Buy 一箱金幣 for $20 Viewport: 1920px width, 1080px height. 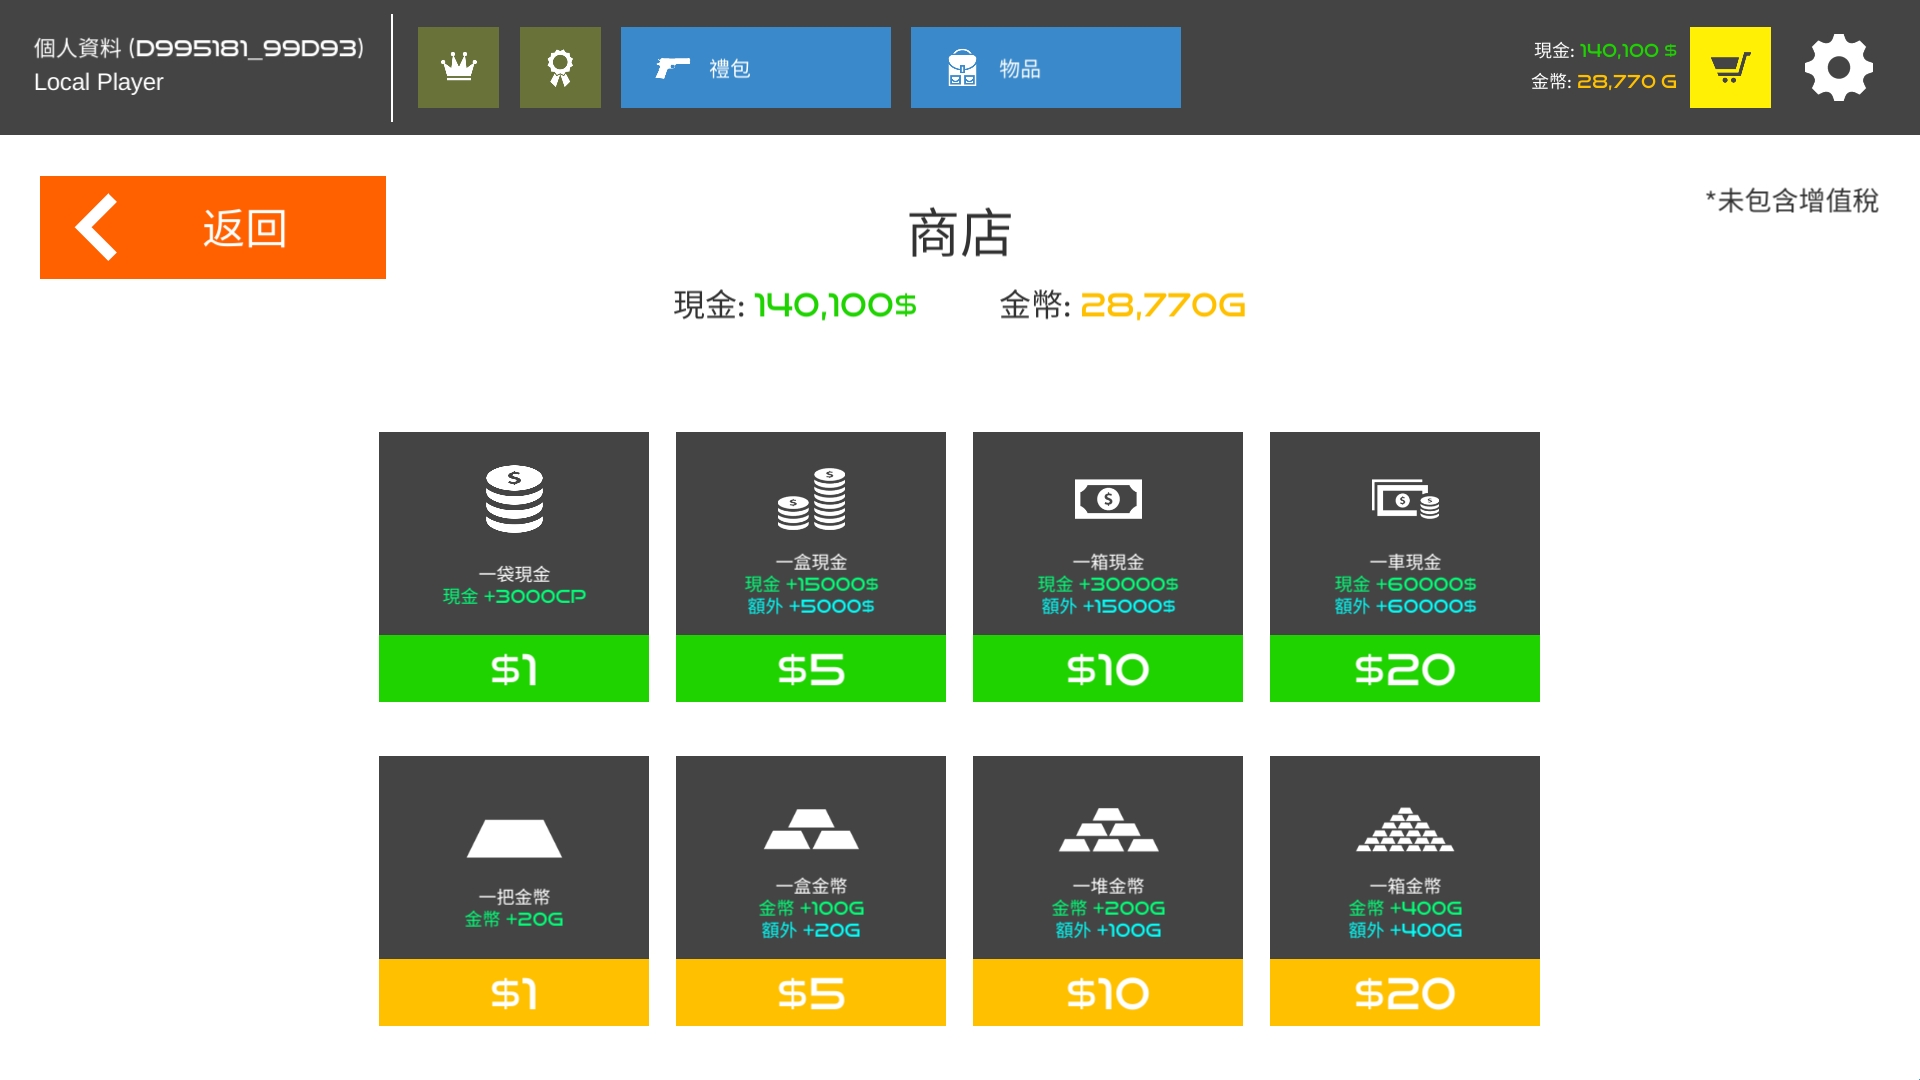tap(1405, 992)
